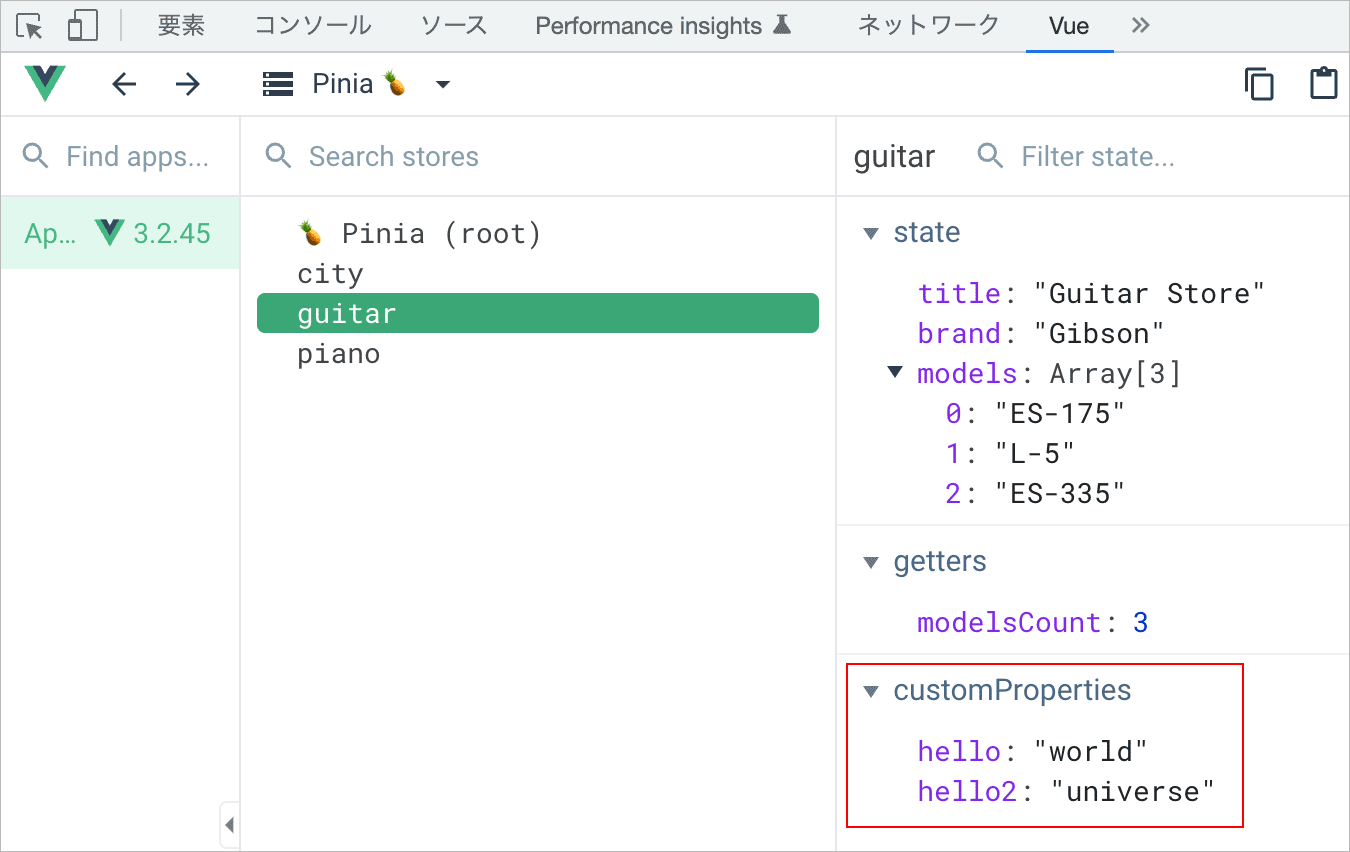Toggle the device toolbar icon
This screenshot has height=852, width=1350.
tap(82, 26)
